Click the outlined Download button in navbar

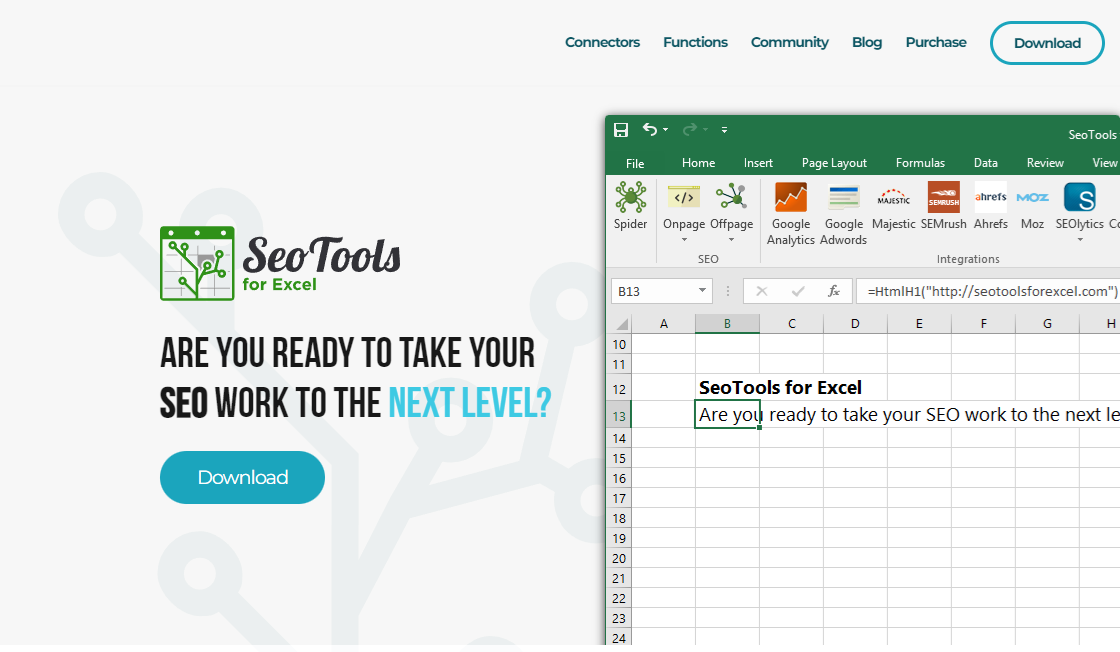pyautogui.click(x=1047, y=43)
